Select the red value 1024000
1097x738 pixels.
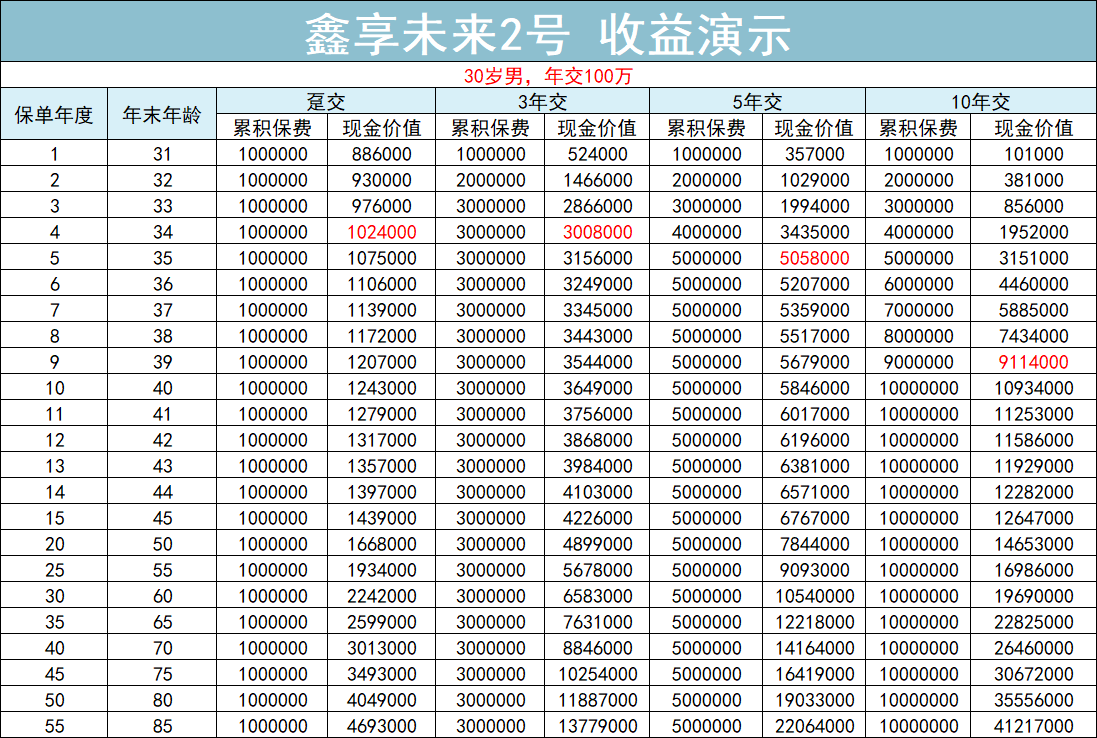click(381, 232)
